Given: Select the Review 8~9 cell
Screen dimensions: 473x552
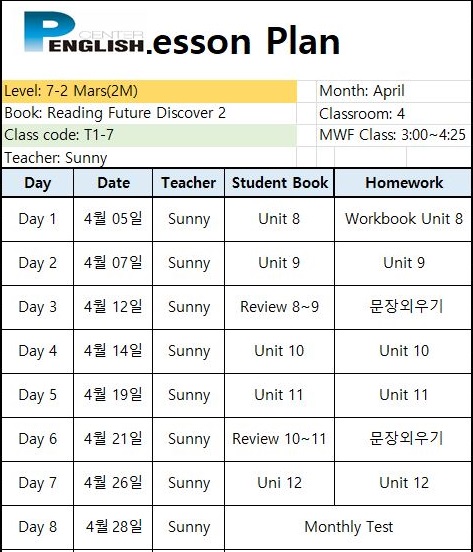Looking at the screenshot, I should (279, 307).
